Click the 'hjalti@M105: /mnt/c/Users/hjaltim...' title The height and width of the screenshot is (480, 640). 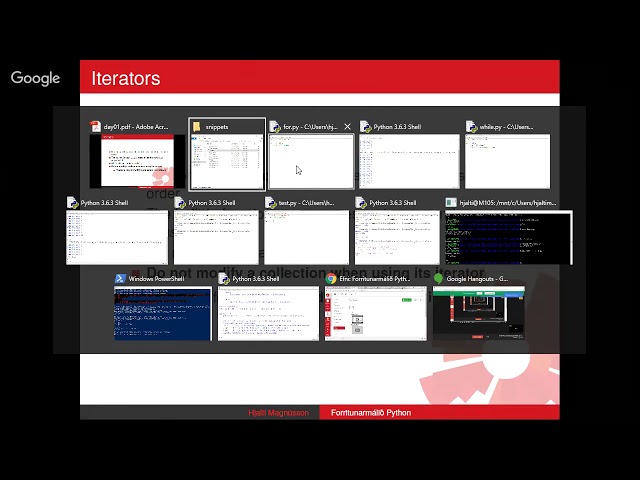508,203
